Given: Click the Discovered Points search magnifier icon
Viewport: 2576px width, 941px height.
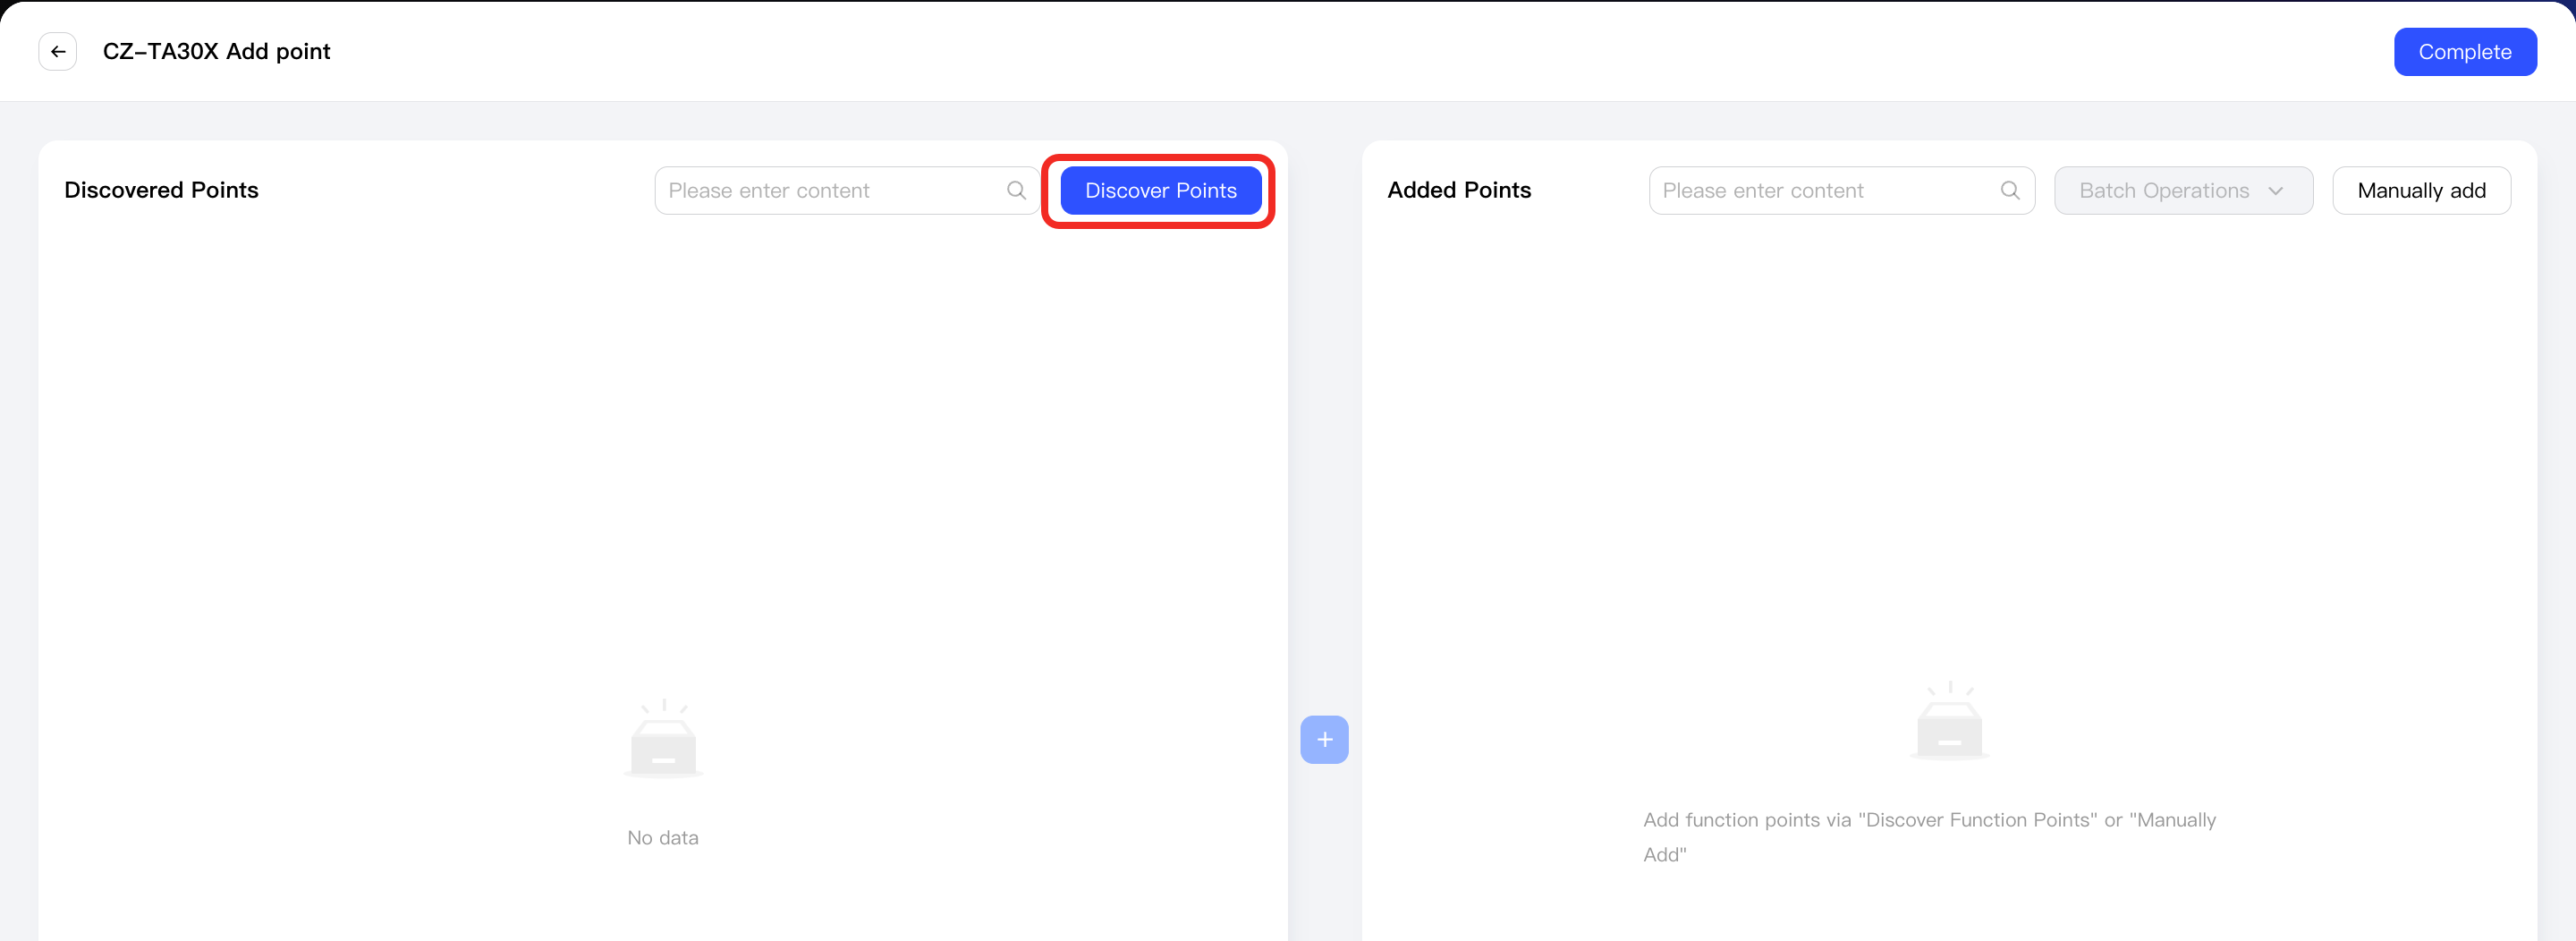Looking at the screenshot, I should click(x=1016, y=190).
